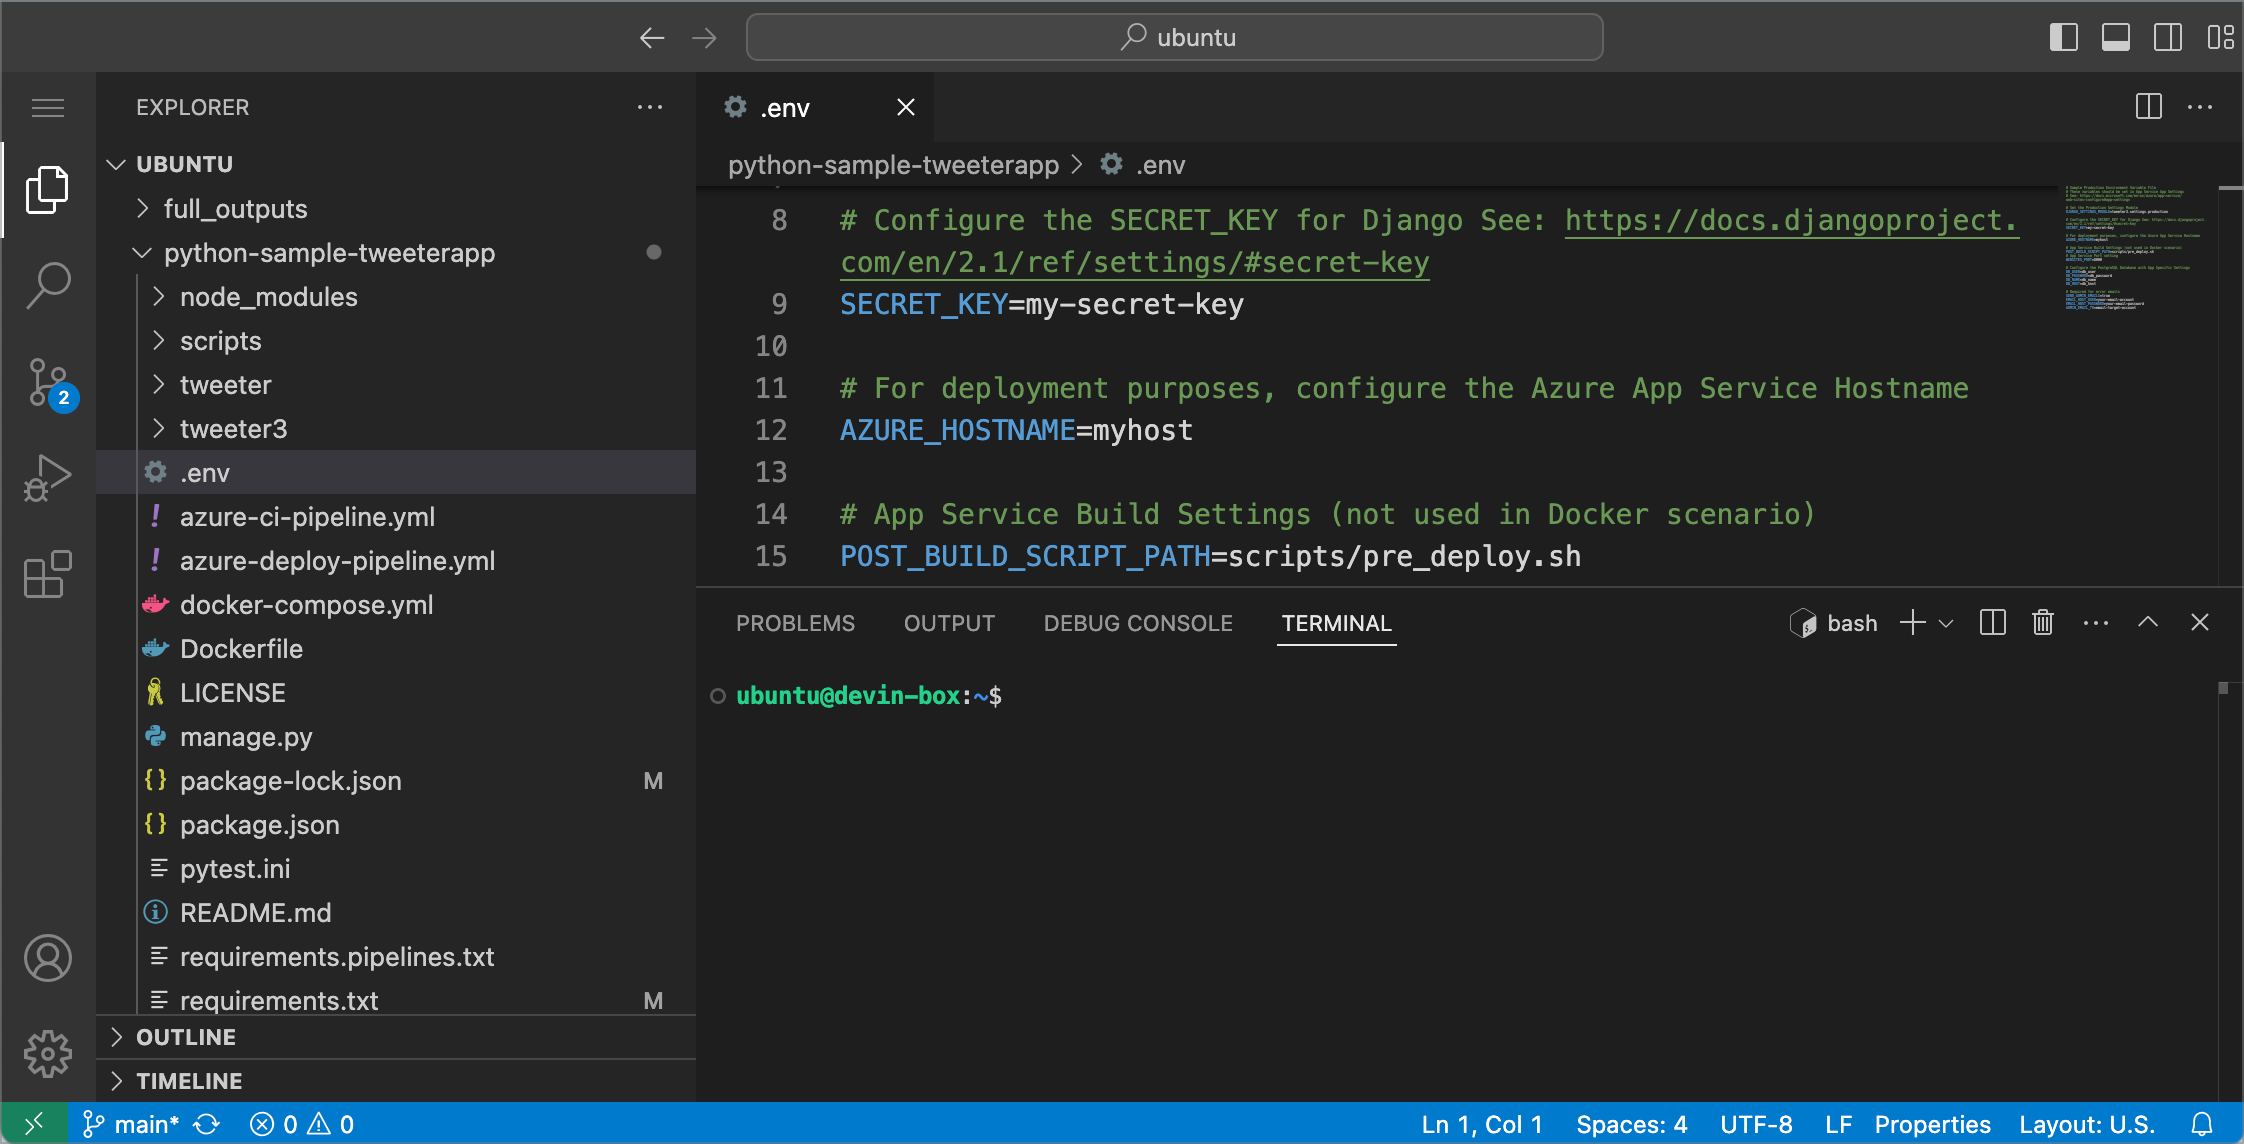The height and width of the screenshot is (1144, 2244).
Task: Click the Accounts icon in activity bar
Action: (x=47, y=958)
